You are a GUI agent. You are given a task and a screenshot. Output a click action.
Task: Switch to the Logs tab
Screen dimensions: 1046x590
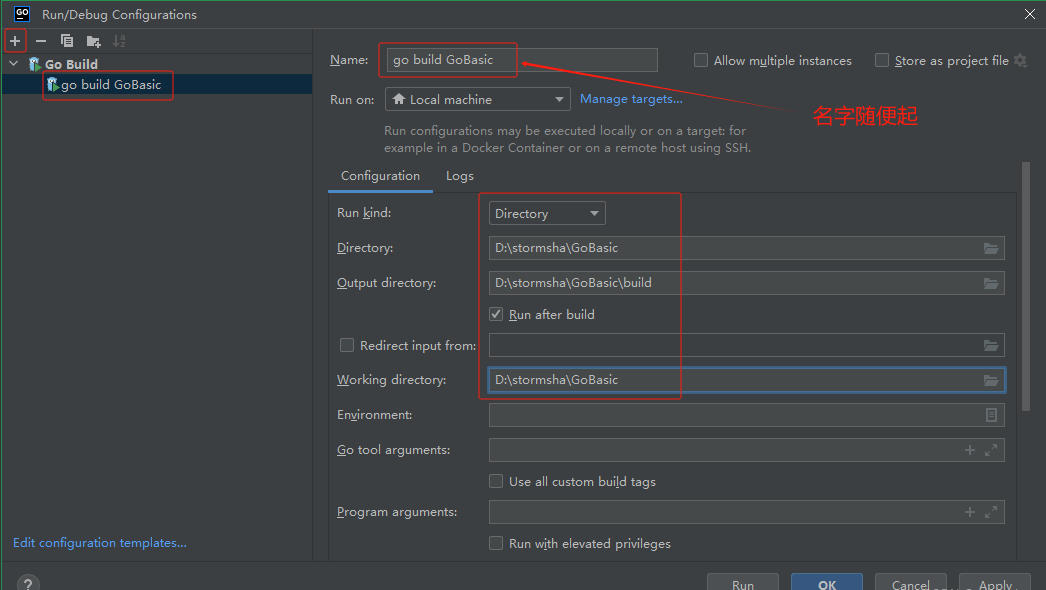(460, 176)
